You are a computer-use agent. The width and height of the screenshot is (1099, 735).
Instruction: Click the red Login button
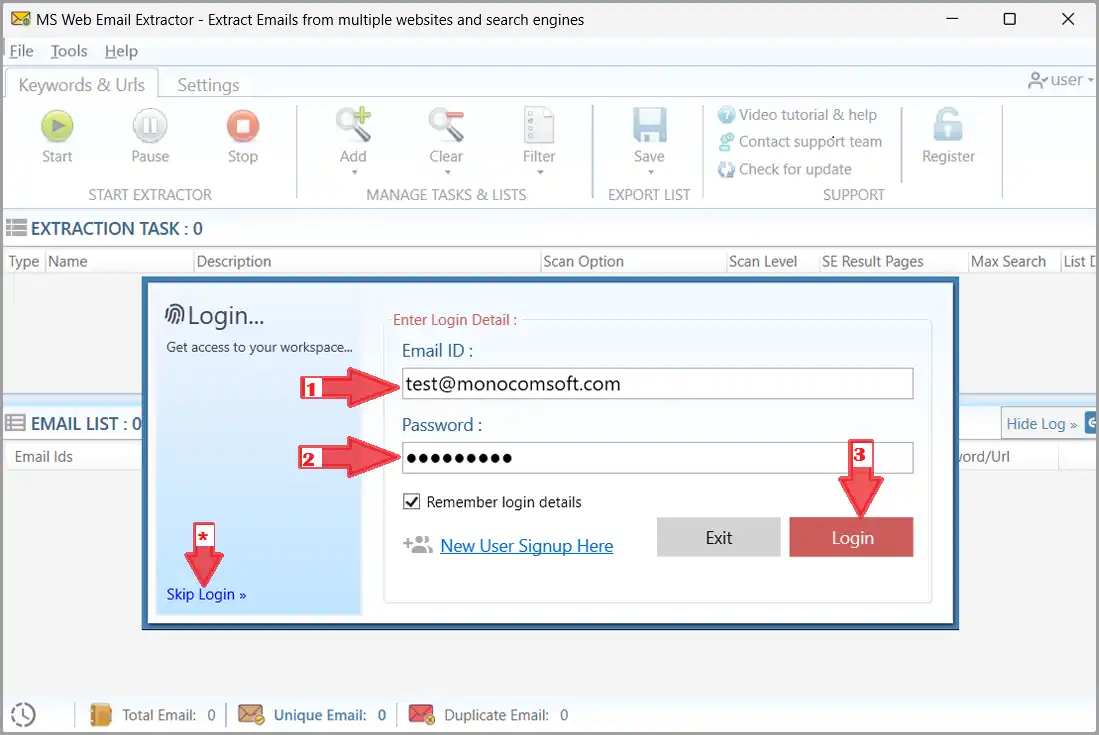(851, 537)
